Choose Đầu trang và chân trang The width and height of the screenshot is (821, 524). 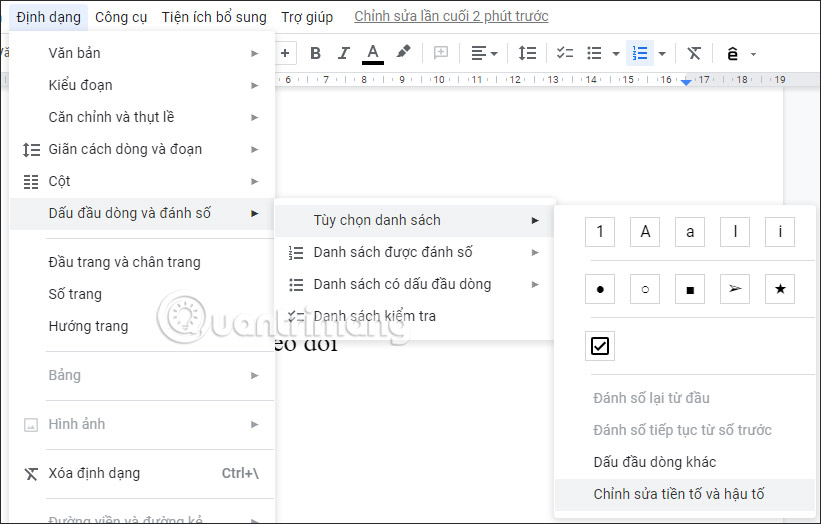pyautogui.click(x=142, y=262)
